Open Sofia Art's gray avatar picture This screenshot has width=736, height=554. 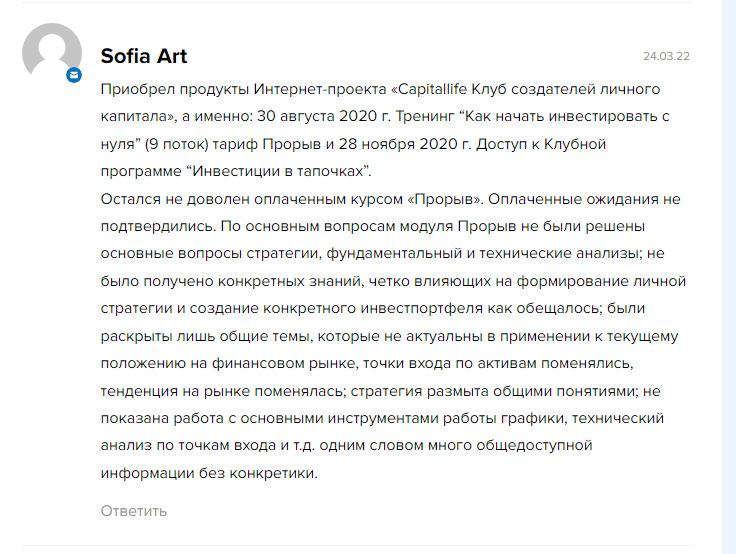point(52,51)
